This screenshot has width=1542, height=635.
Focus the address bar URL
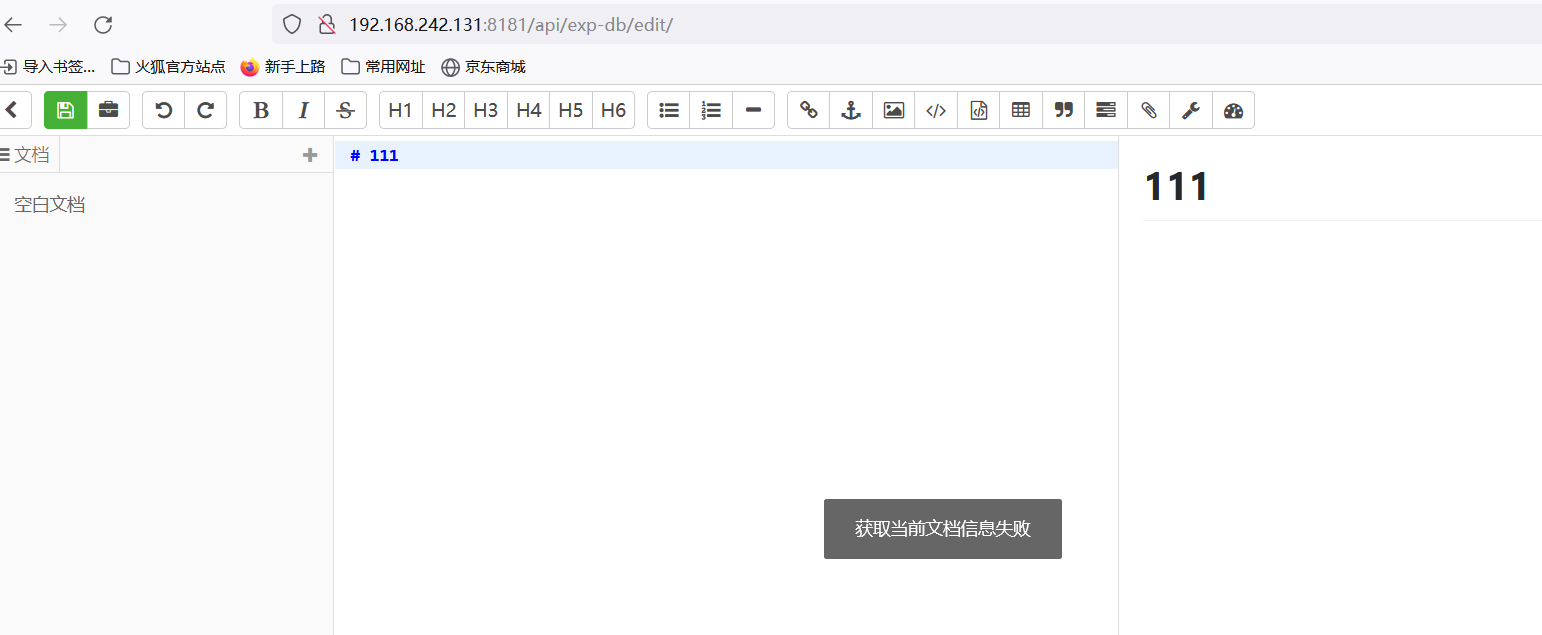coord(511,24)
